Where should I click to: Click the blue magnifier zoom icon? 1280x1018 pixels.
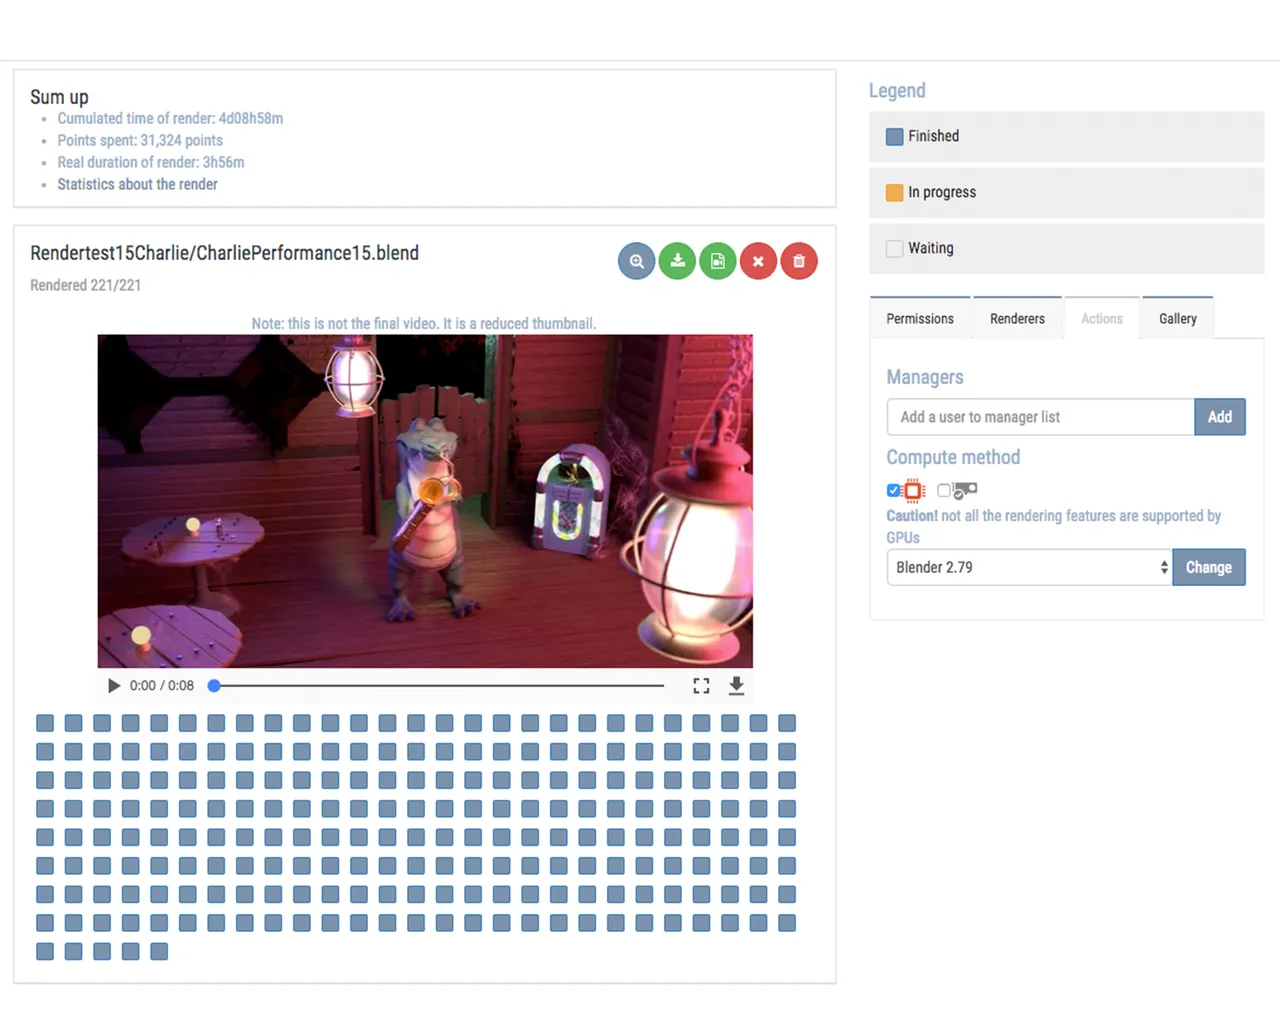pos(637,261)
